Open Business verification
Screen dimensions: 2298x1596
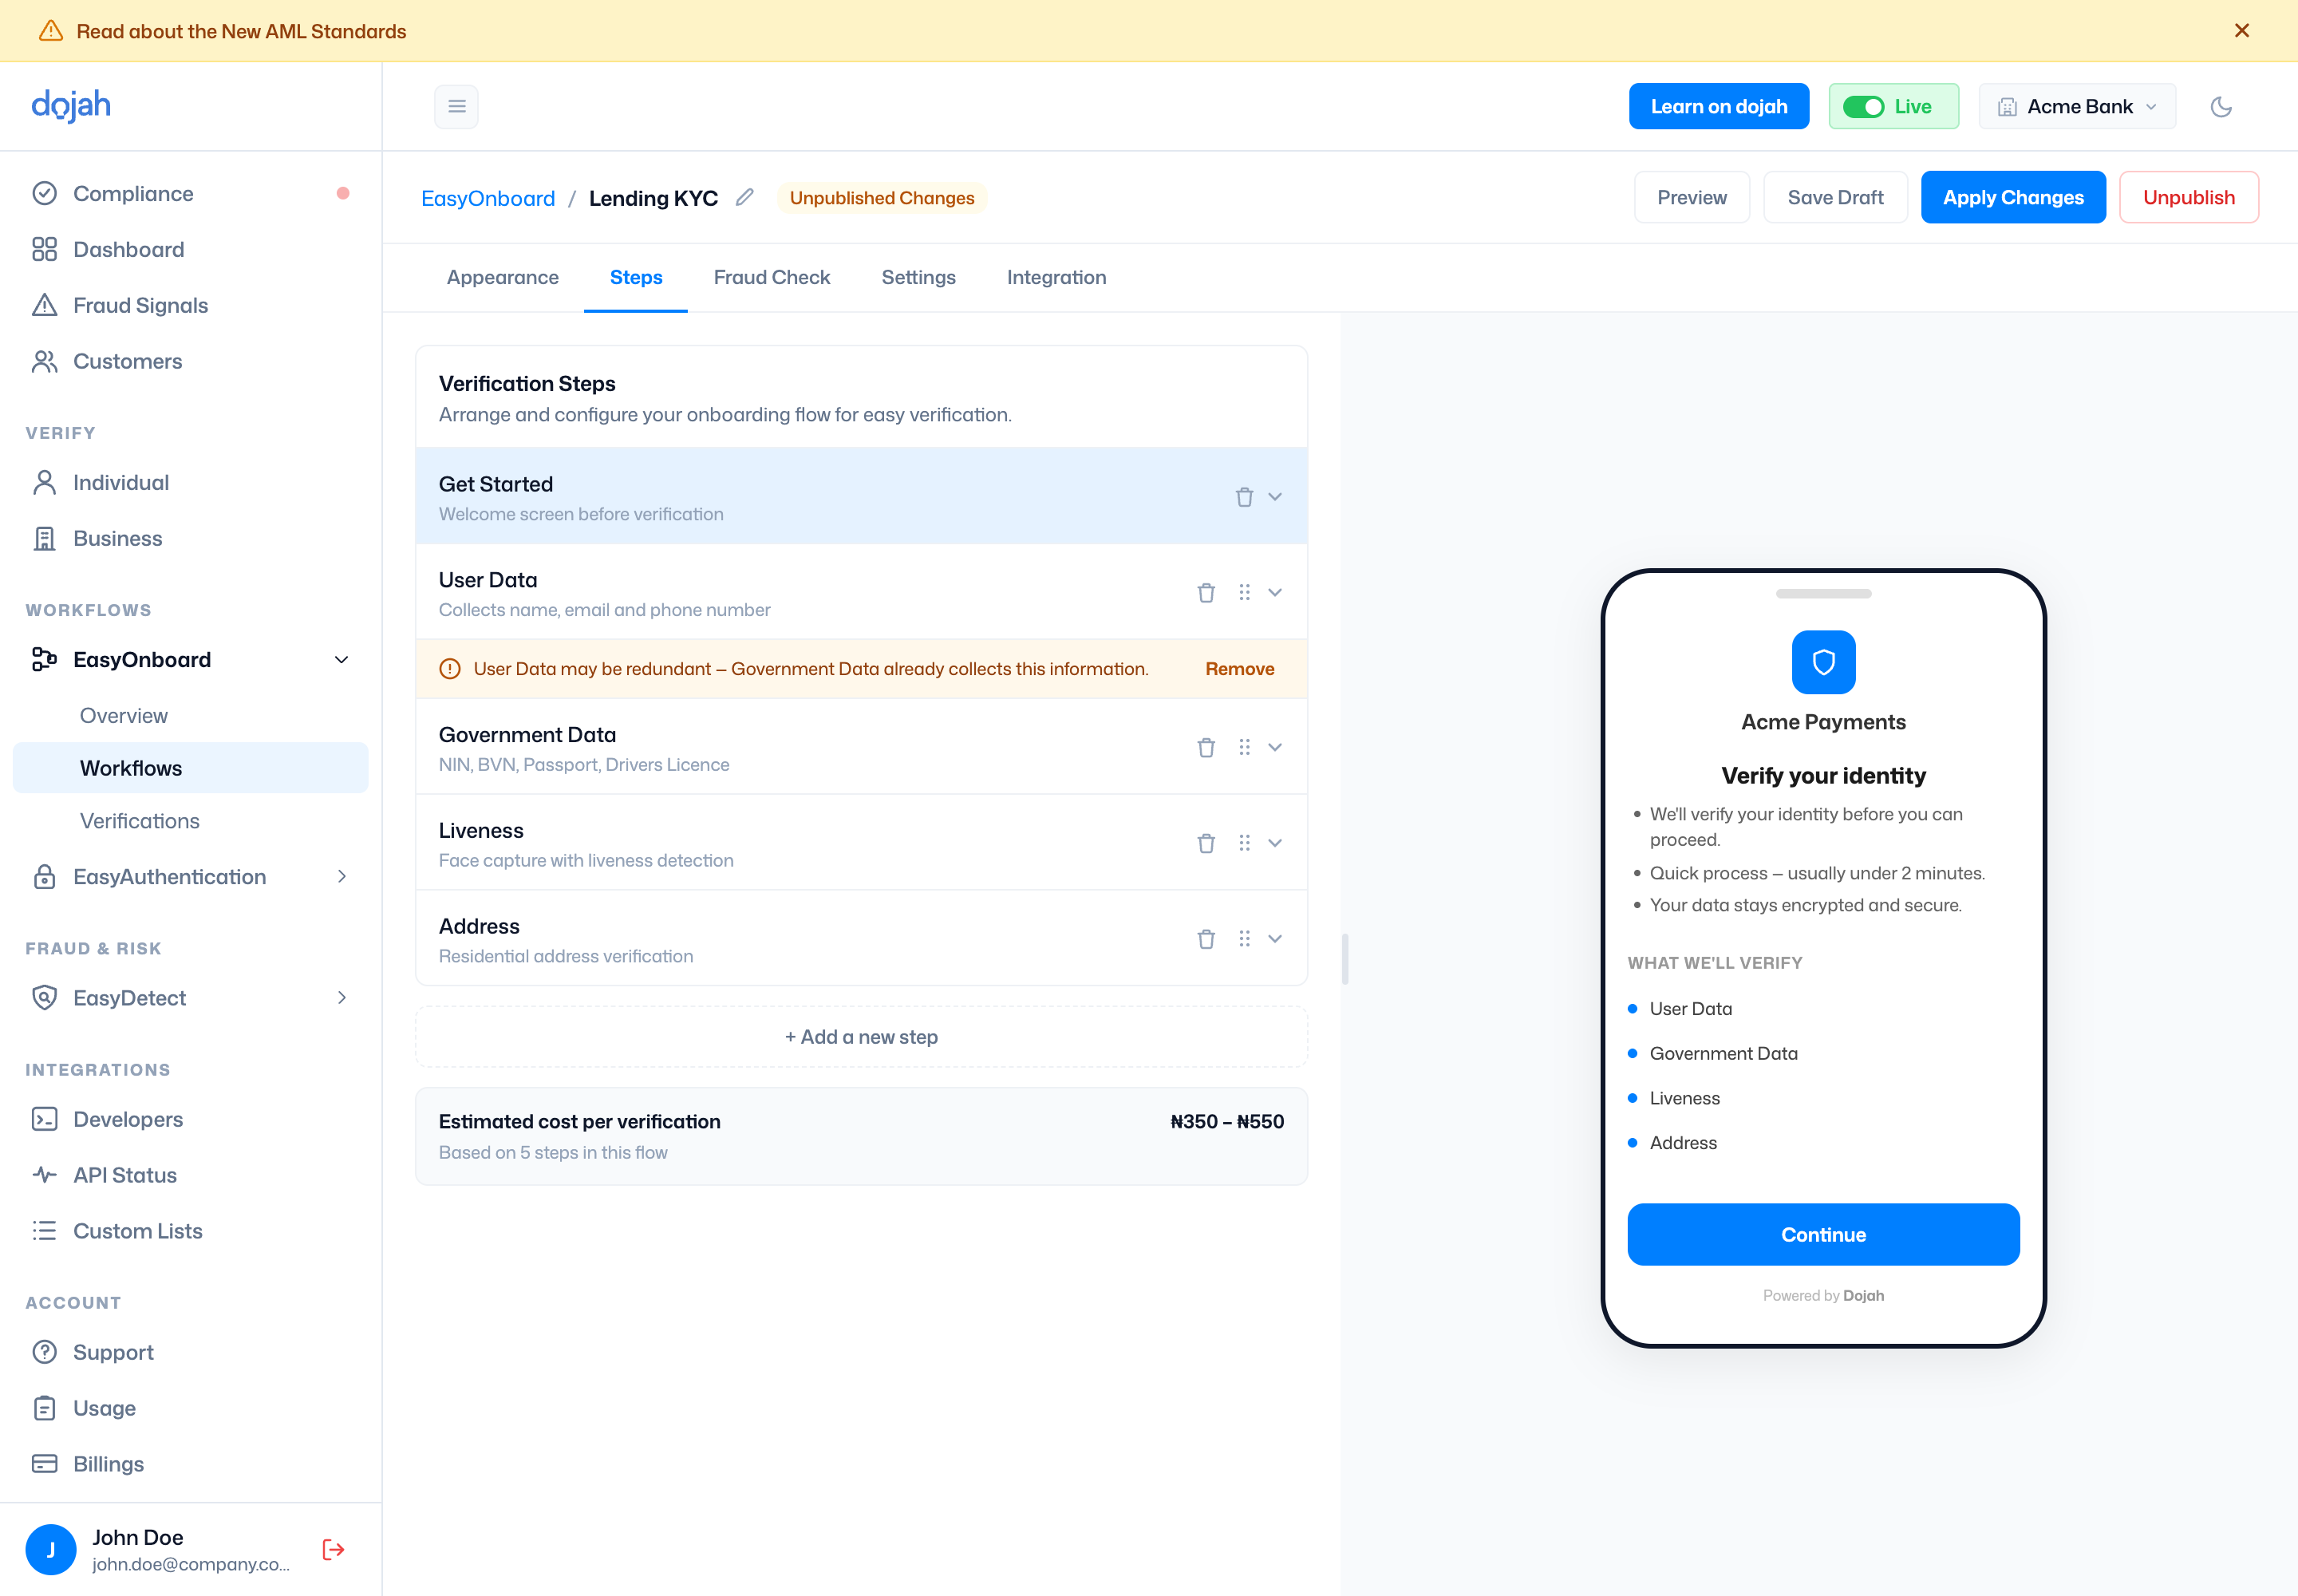click(x=190, y=538)
